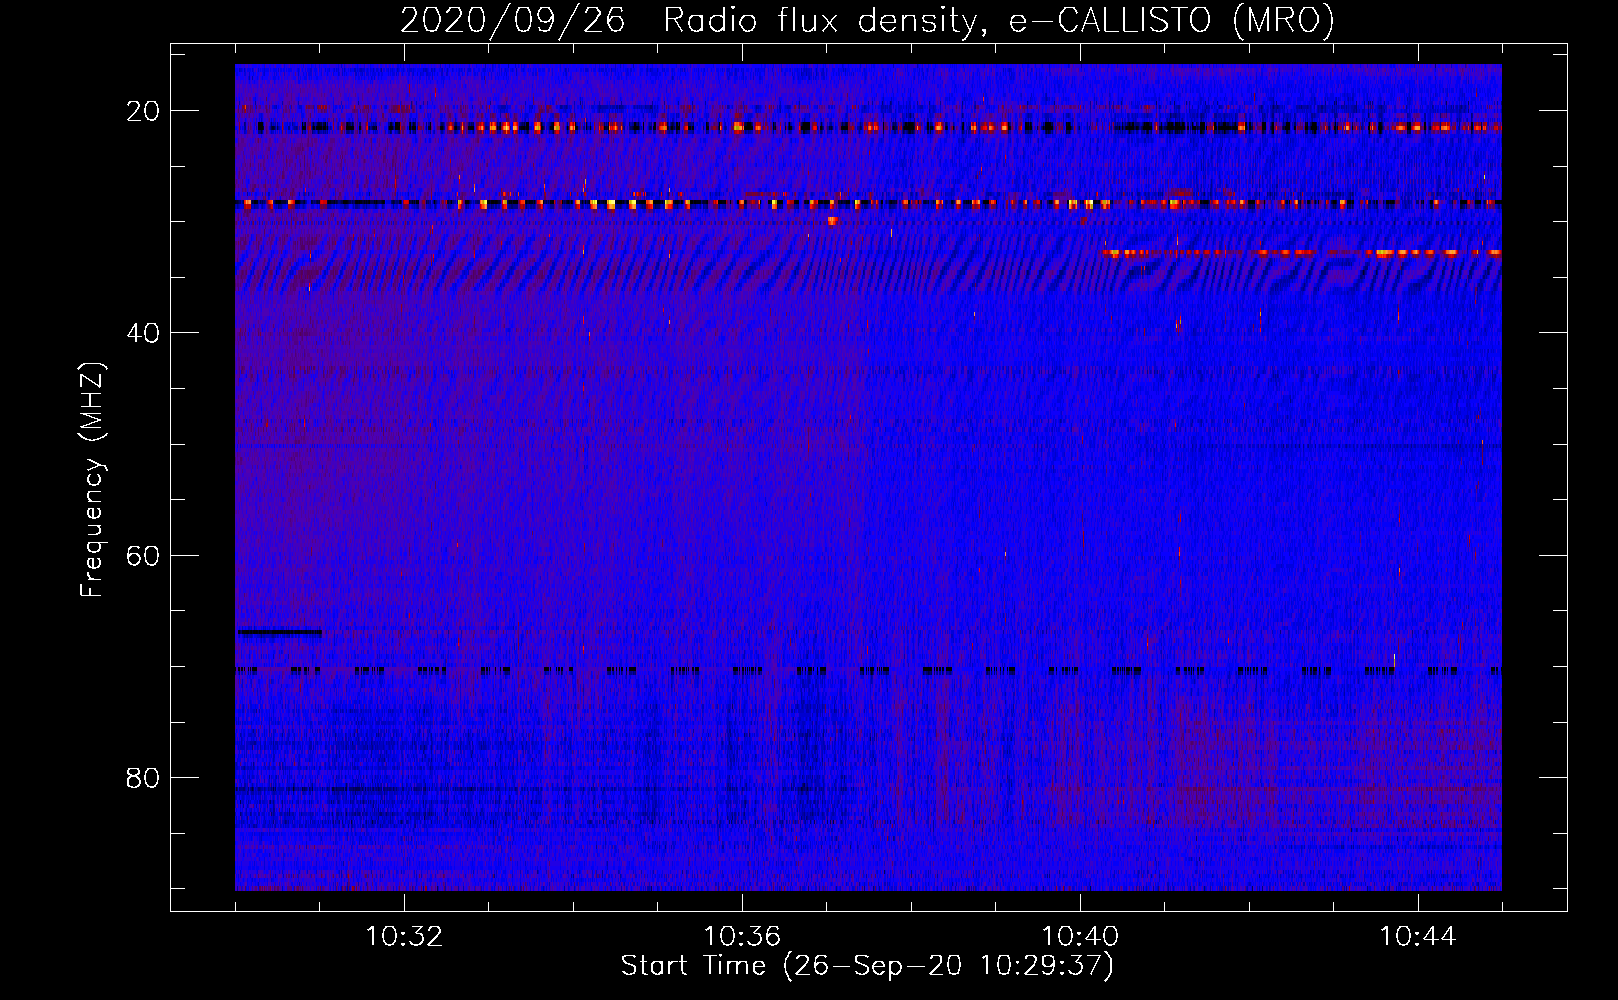Screen dimensions: 1618x1000
Task: Click the 'Start Time (26-Sep-20 10:29:37)' label
Action: 867,966
